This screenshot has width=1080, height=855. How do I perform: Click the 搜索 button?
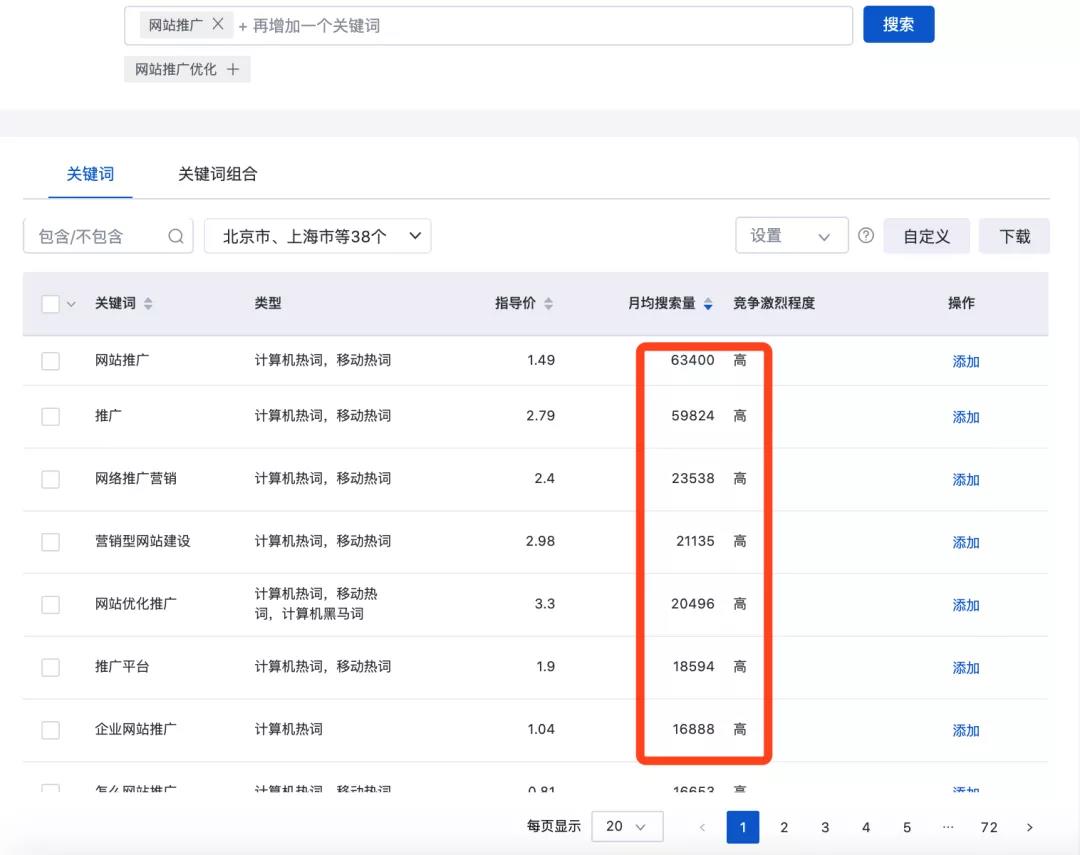pos(898,23)
